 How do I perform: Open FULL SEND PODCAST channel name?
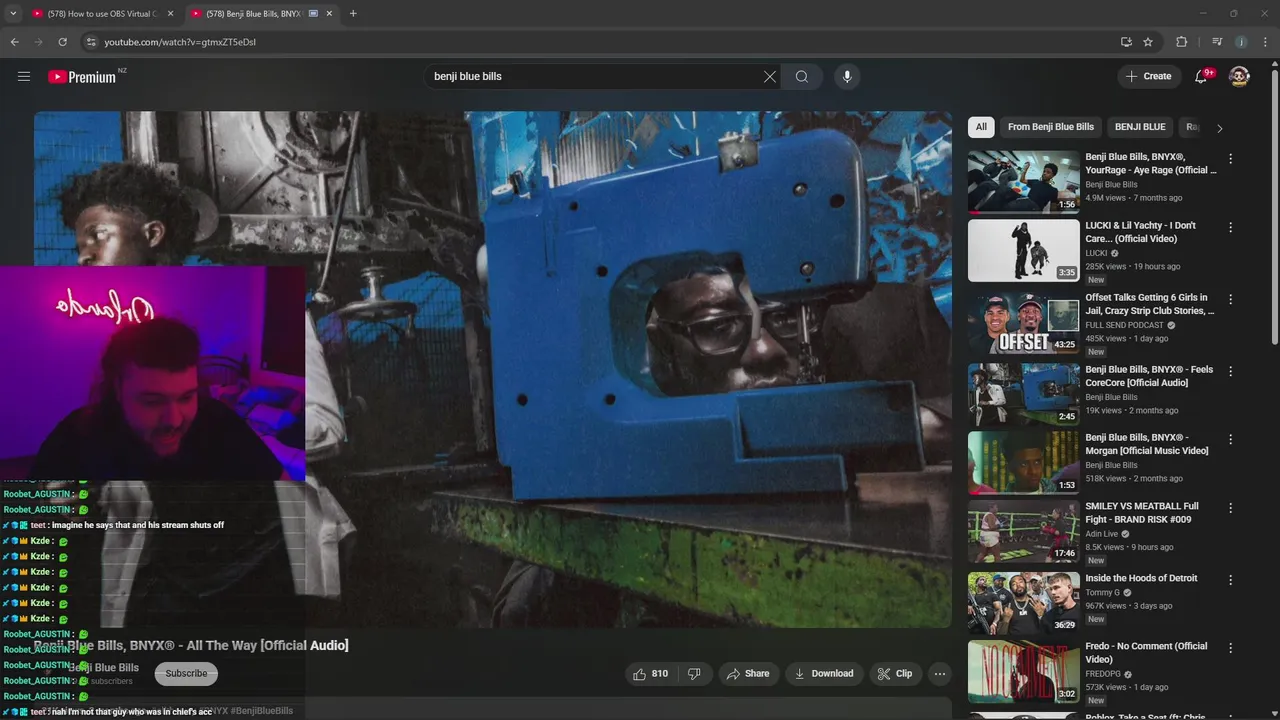[x=1125, y=325]
